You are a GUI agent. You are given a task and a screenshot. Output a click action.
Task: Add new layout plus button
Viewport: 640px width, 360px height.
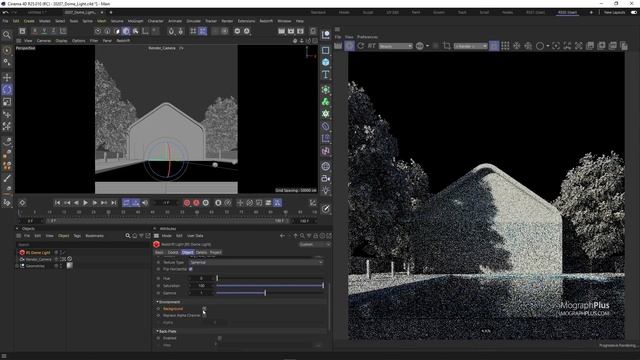[x=591, y=13]
